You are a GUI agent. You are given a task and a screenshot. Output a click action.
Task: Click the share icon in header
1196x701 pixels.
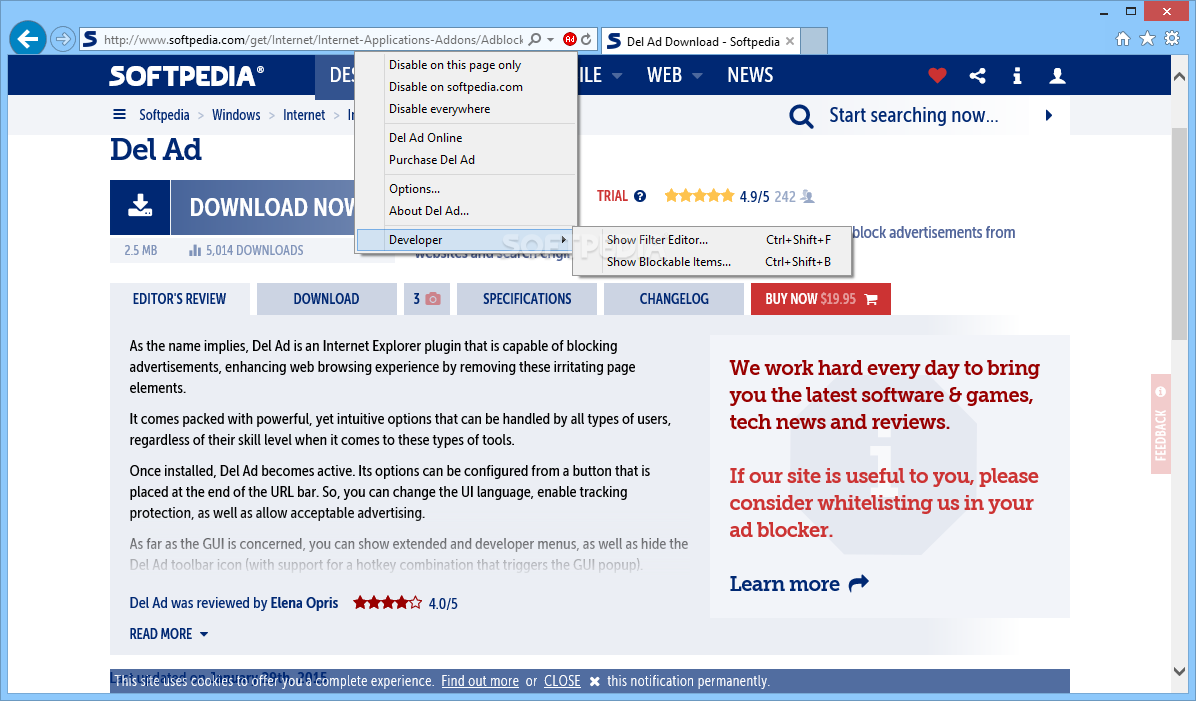977,76
